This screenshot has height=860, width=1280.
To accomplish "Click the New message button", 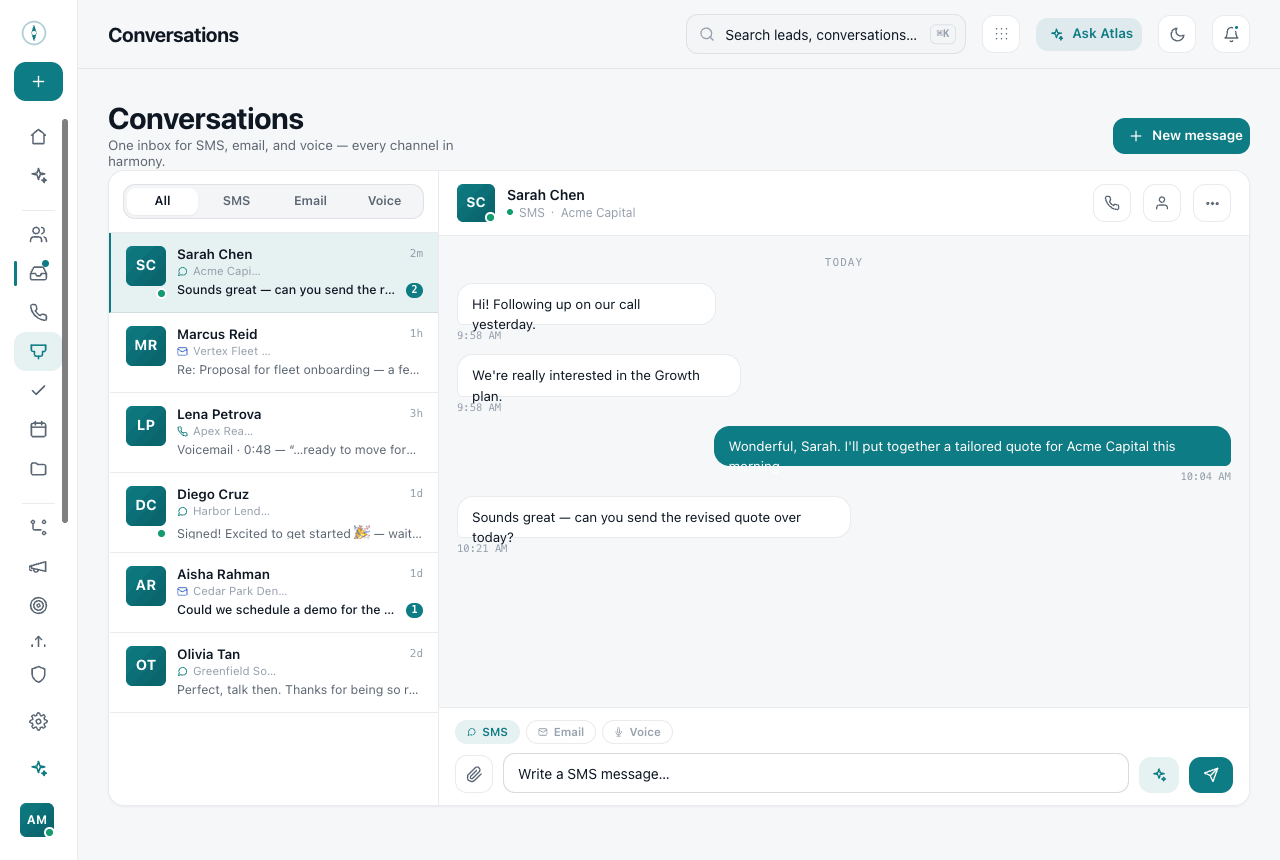I will point(1181,136).
